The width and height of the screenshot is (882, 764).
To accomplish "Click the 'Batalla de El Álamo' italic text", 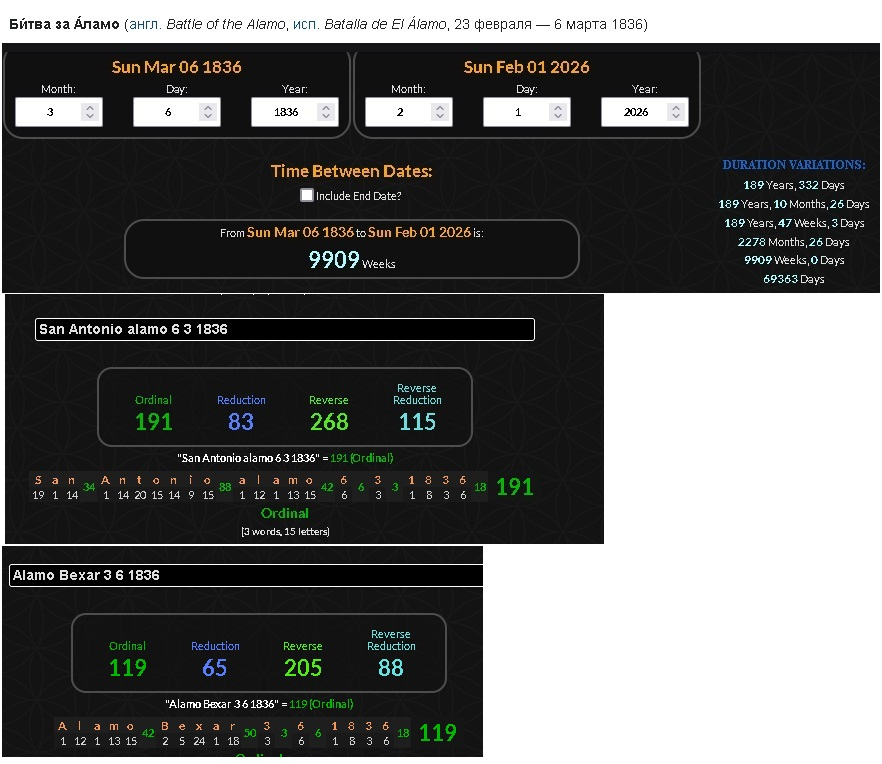I will tap(385, 24).
